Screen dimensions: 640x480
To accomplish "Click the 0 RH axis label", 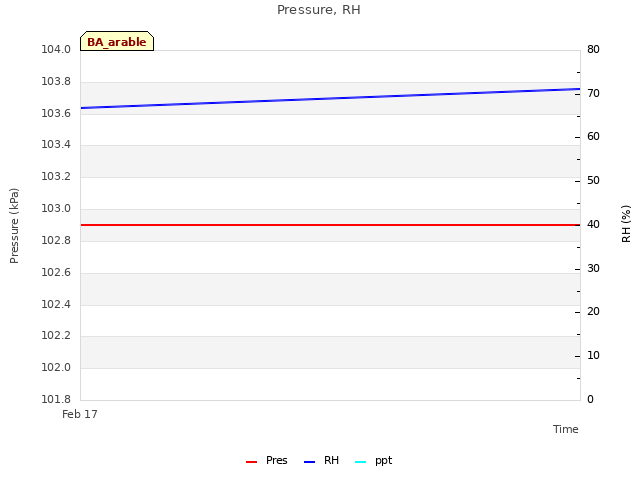I will (x=590, y=400).
